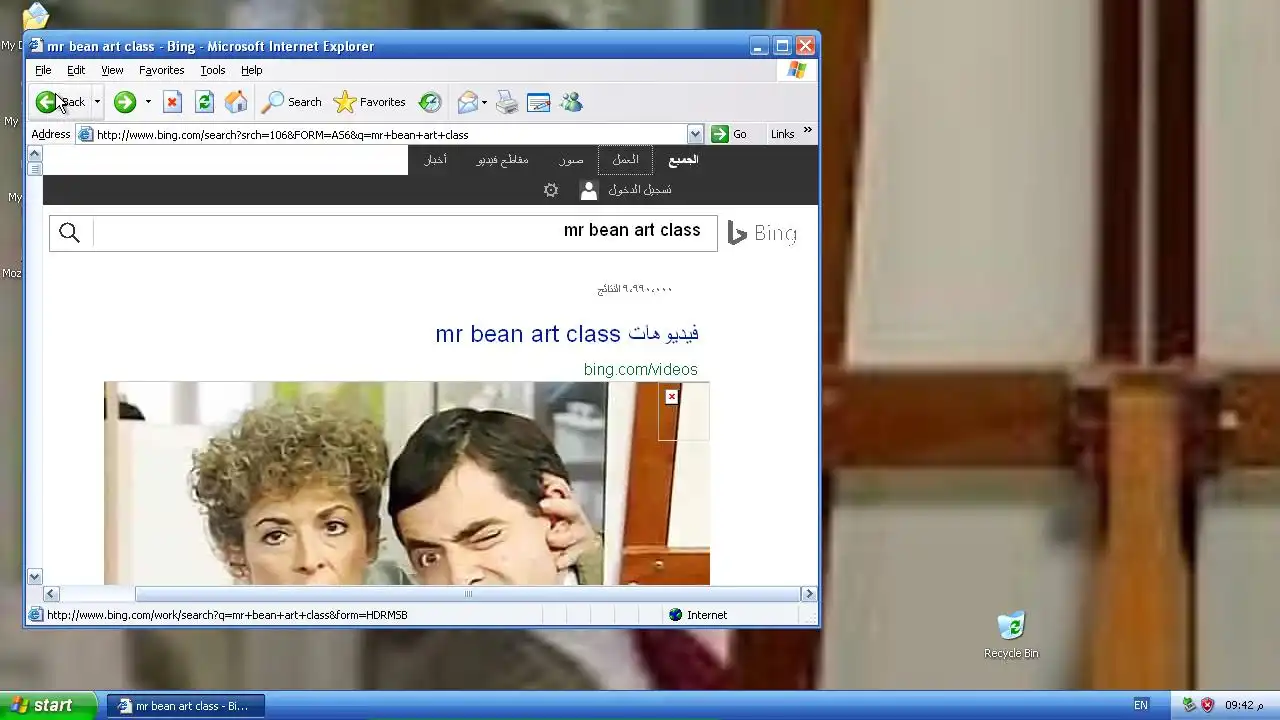
Task: Refresh the page with the Refresh icon
Action: click(x=204, y=102)
